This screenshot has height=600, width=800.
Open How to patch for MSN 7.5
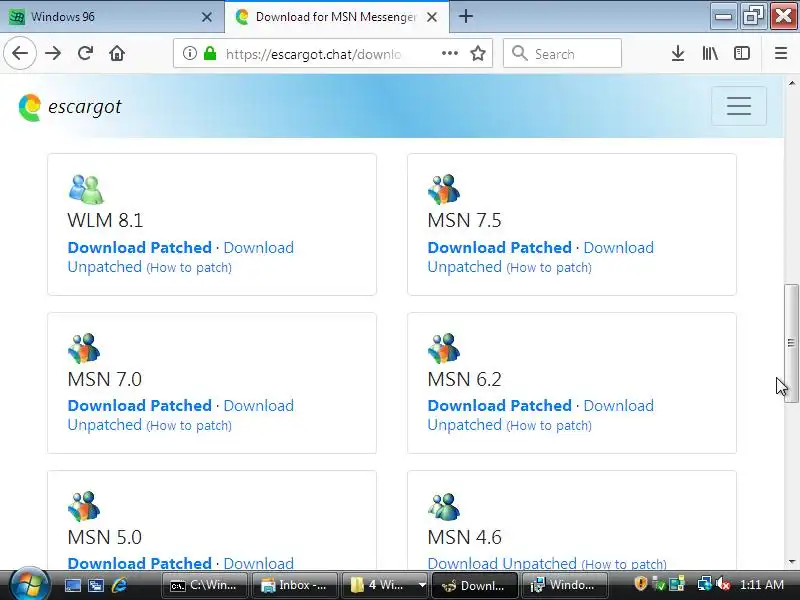click(549, 267)
